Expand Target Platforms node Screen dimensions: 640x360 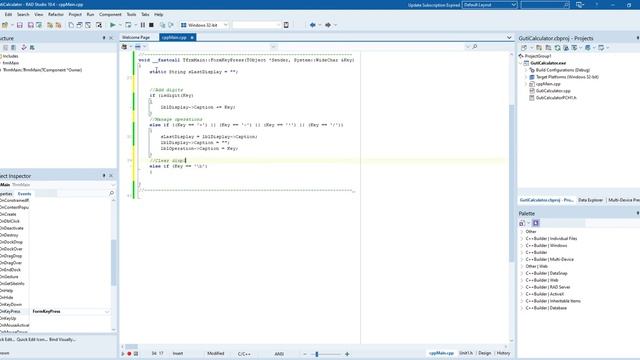[526, 77]
